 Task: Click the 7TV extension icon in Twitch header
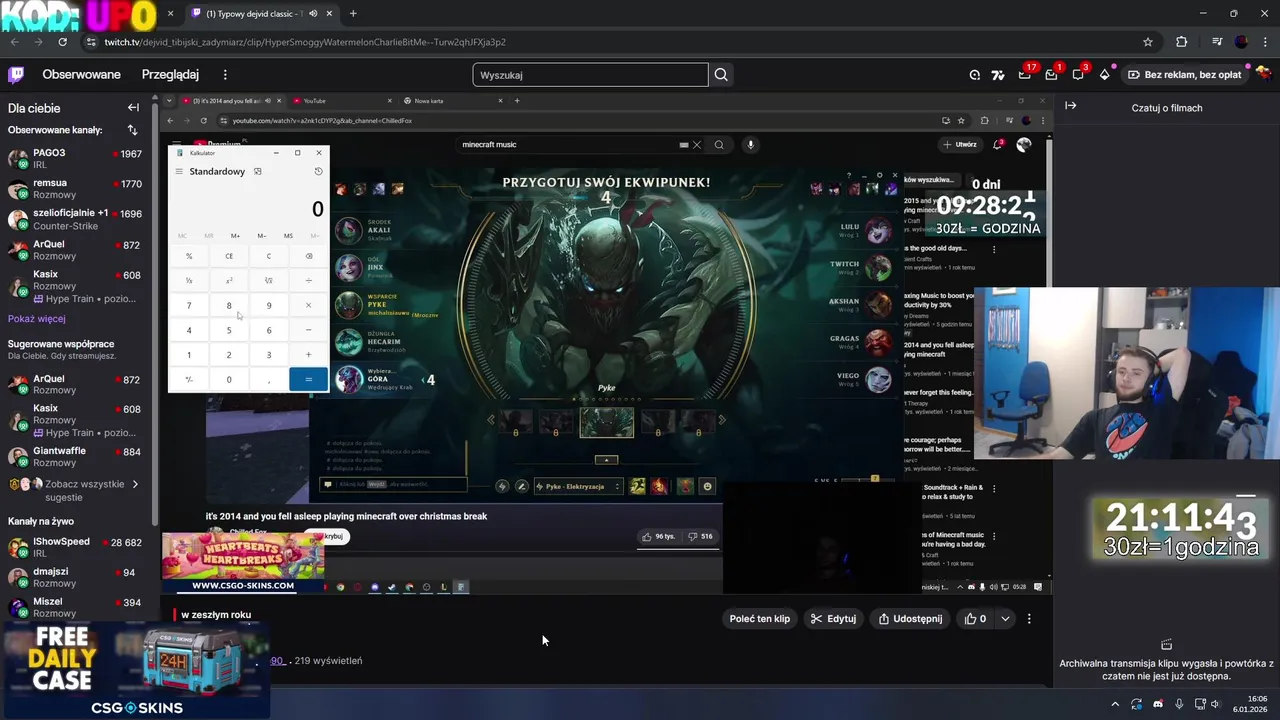pyautogui.click(x=998, y=74)
